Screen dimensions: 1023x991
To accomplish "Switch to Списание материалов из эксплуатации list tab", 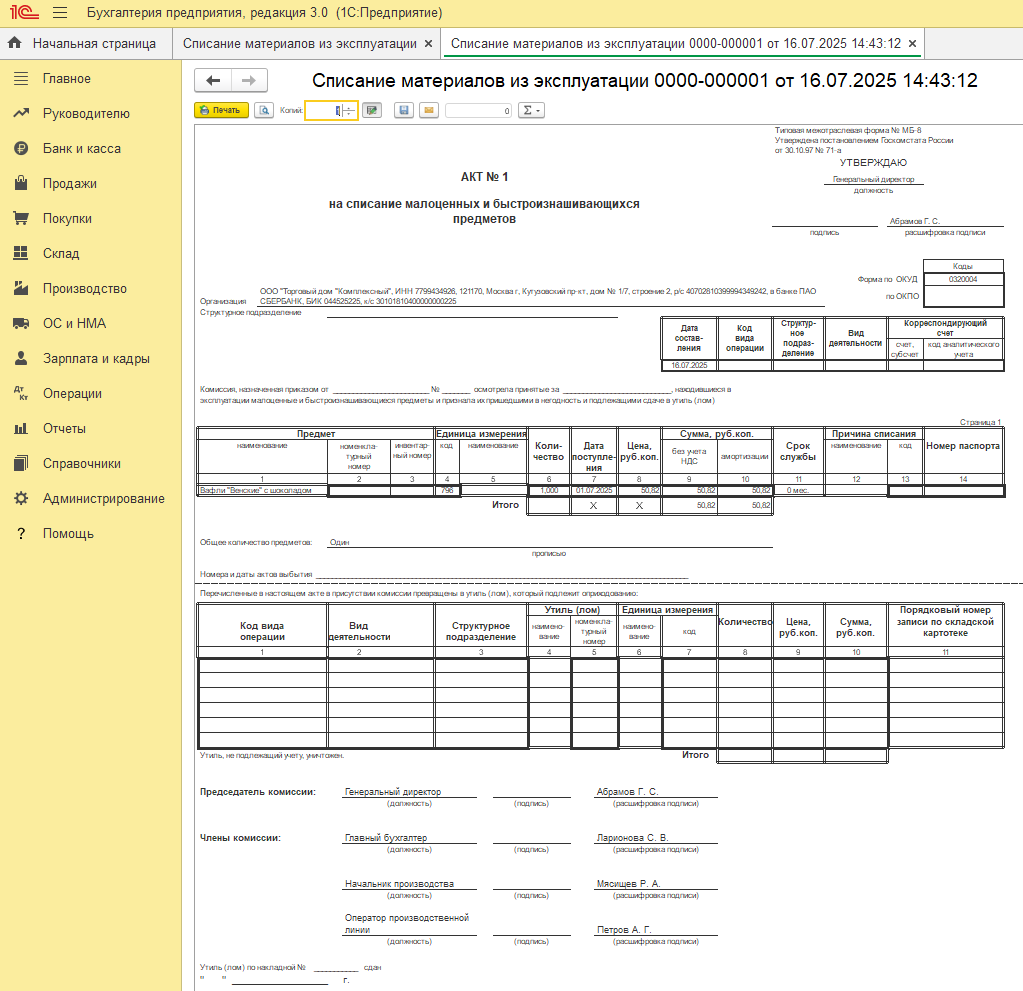I will pos(299,44).
